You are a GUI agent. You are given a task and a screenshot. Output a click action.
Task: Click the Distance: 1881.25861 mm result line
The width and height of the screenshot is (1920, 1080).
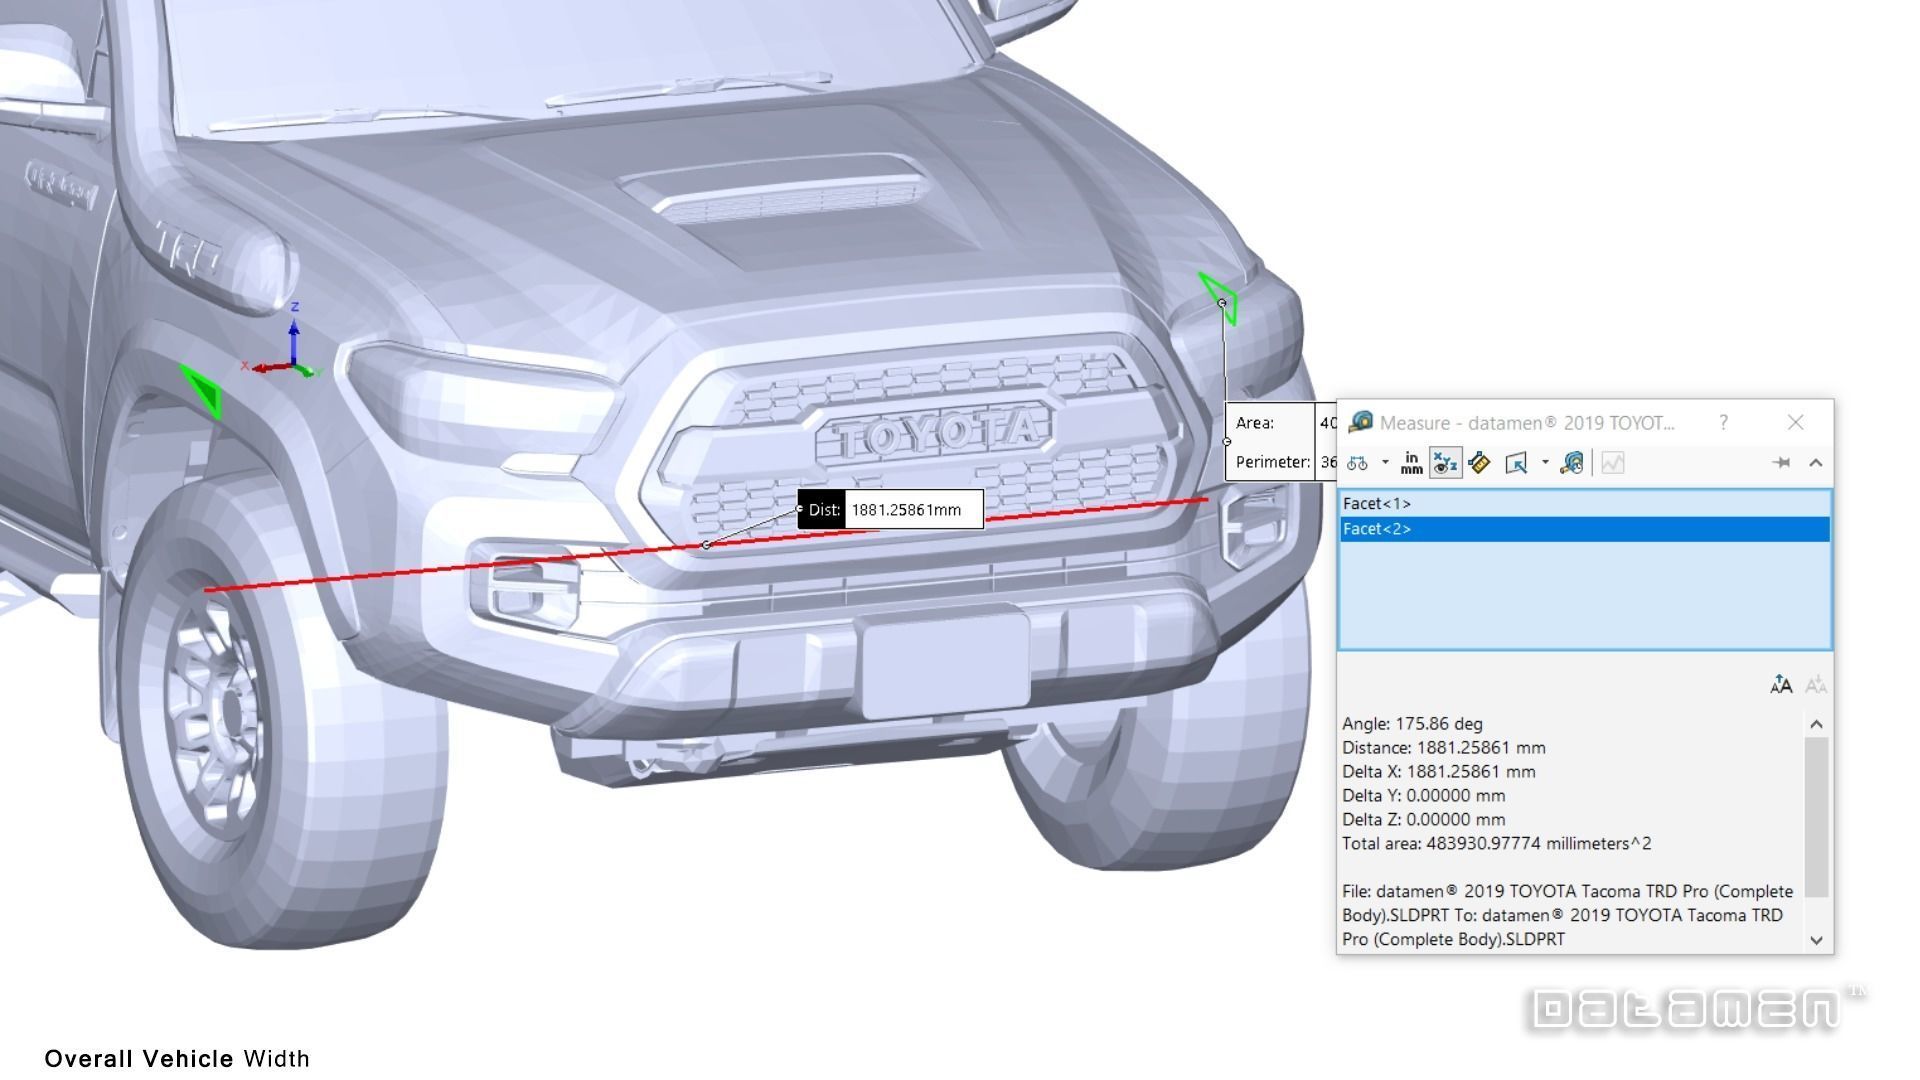pyautogui.click(x=1444, y=748)
